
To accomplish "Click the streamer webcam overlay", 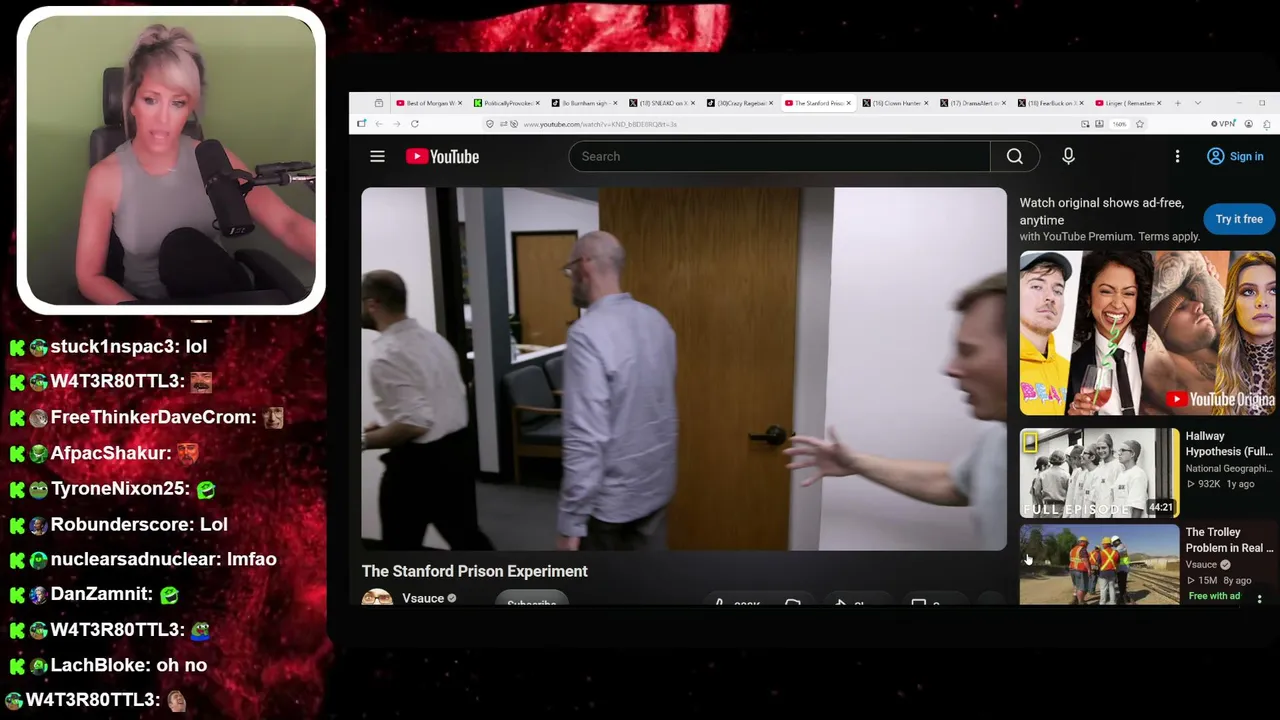I will (171, 160).
